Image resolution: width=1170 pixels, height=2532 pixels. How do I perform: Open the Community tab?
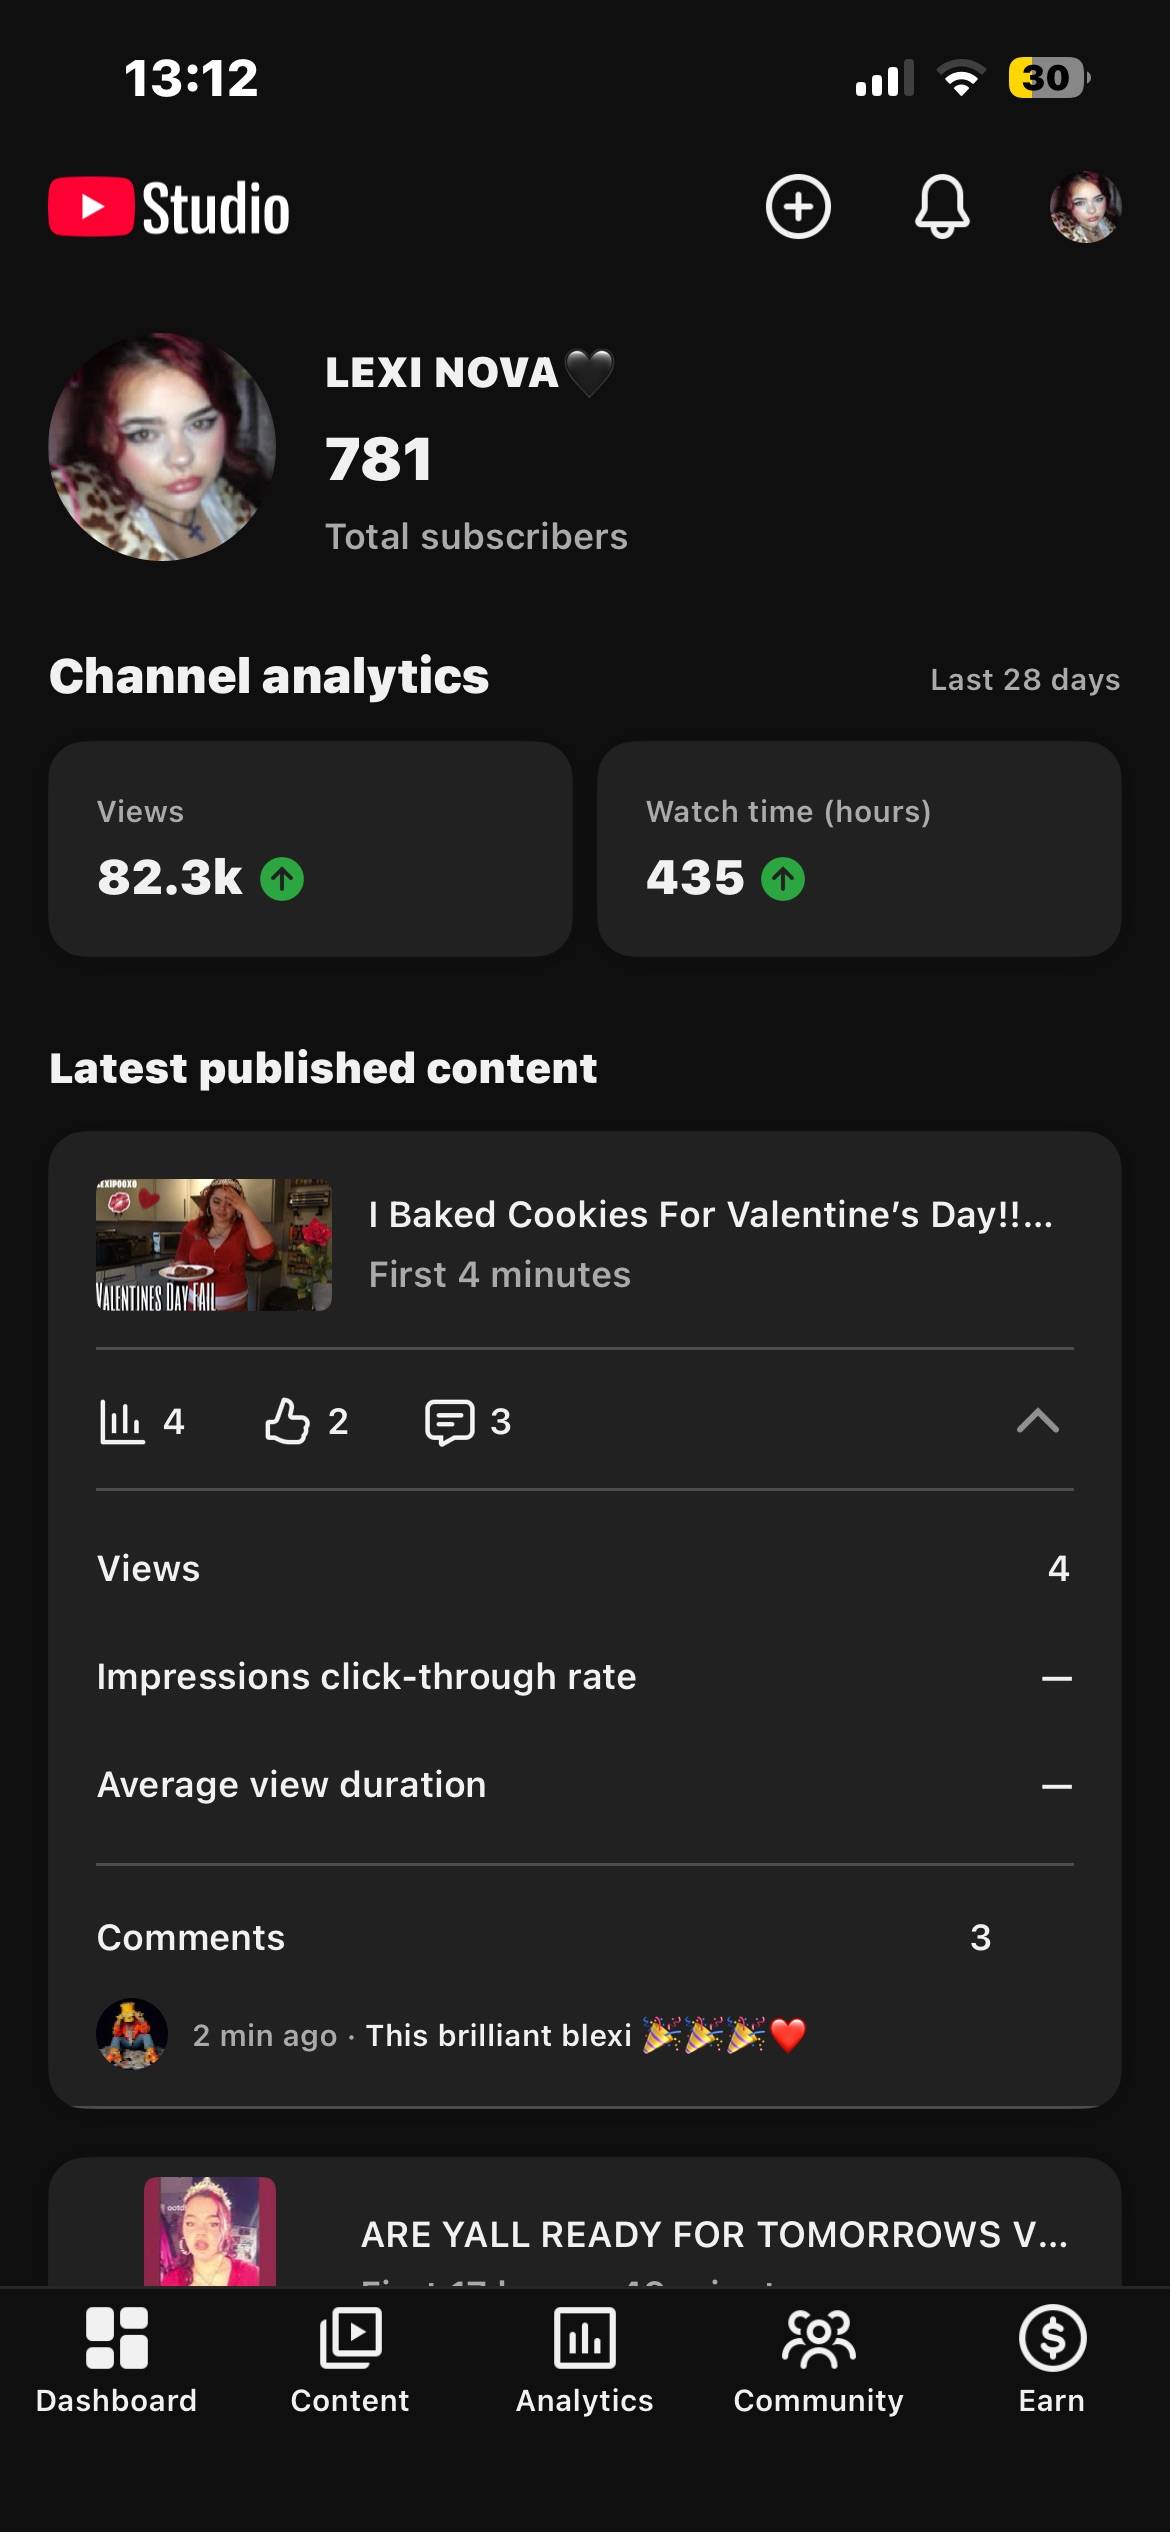(819, 2360)
